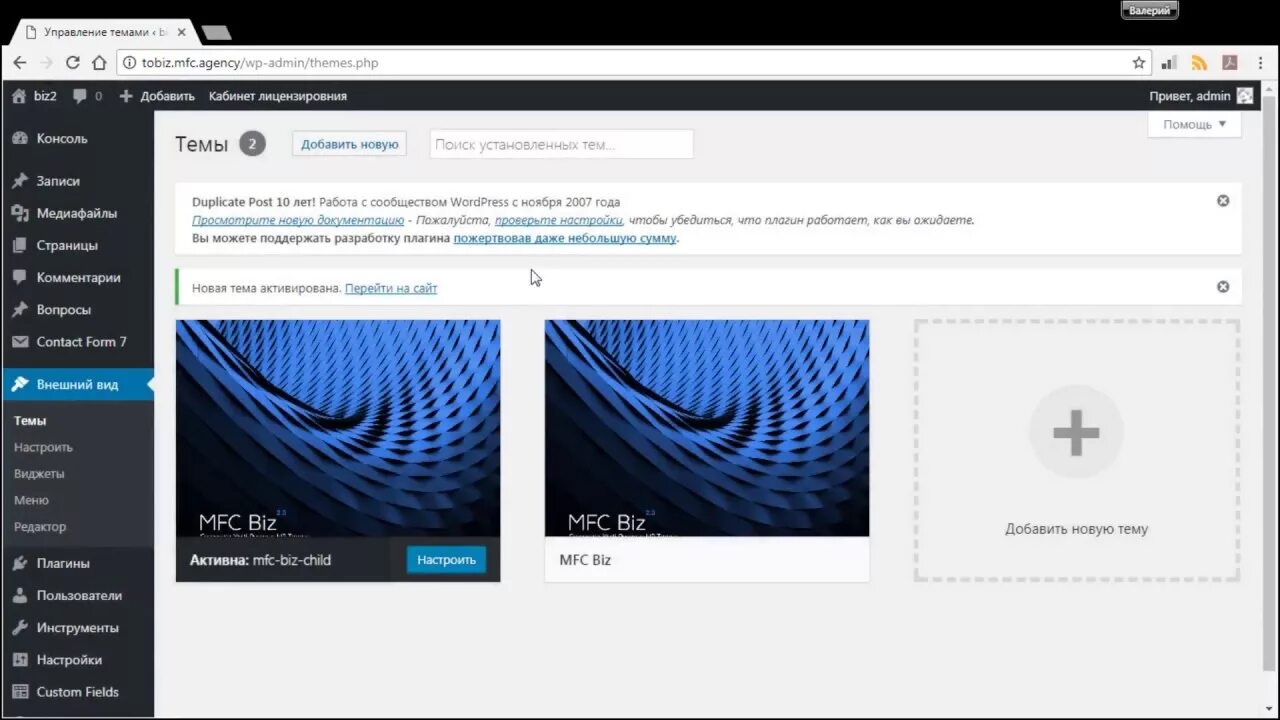Open biz2 site home icon in admin bar
The height and width of the screenshot is (720, 1280).
tap(18, 96)
